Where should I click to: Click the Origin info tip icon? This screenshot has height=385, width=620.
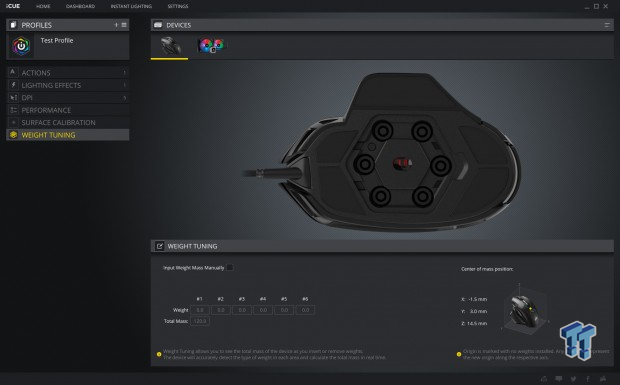click(459, 354)
